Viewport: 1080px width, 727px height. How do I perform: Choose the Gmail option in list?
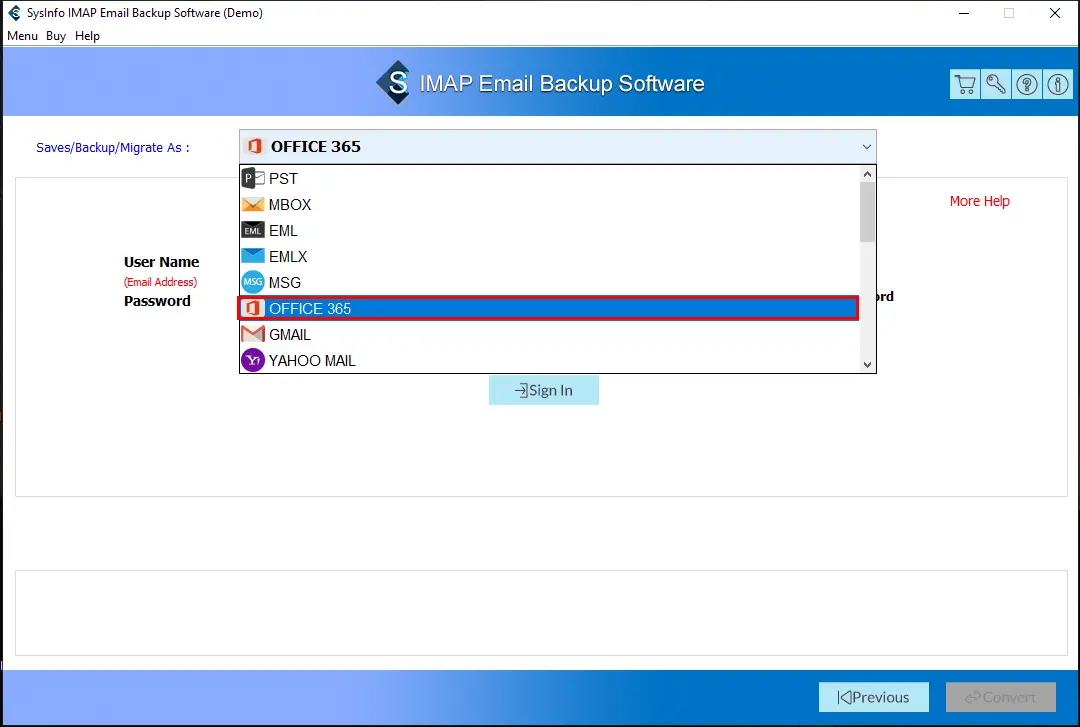289,335
